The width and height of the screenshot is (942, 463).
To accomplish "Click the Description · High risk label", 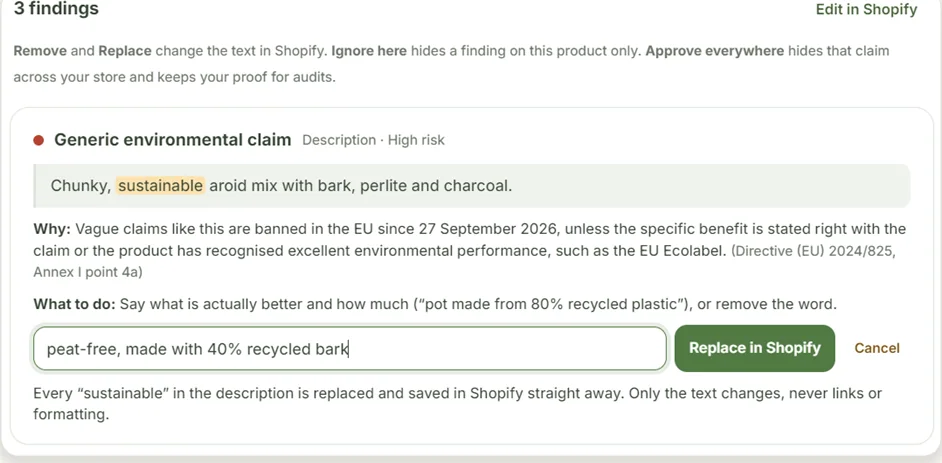I will (x=373, y=141).
